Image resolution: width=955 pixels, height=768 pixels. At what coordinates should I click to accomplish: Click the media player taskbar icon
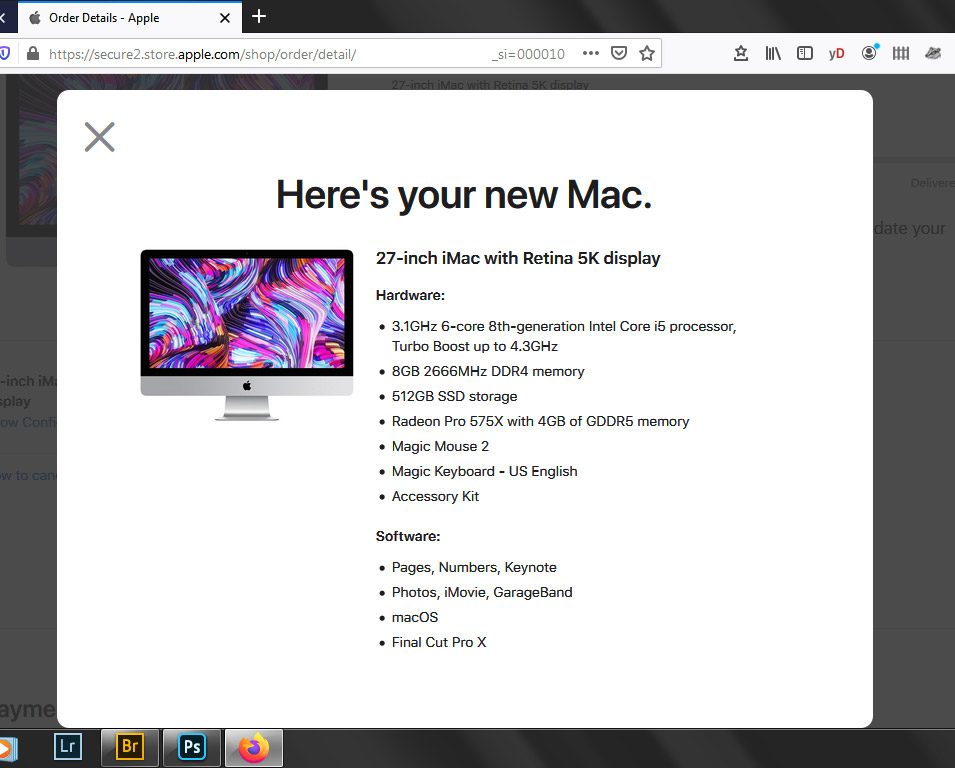point(7,749)
